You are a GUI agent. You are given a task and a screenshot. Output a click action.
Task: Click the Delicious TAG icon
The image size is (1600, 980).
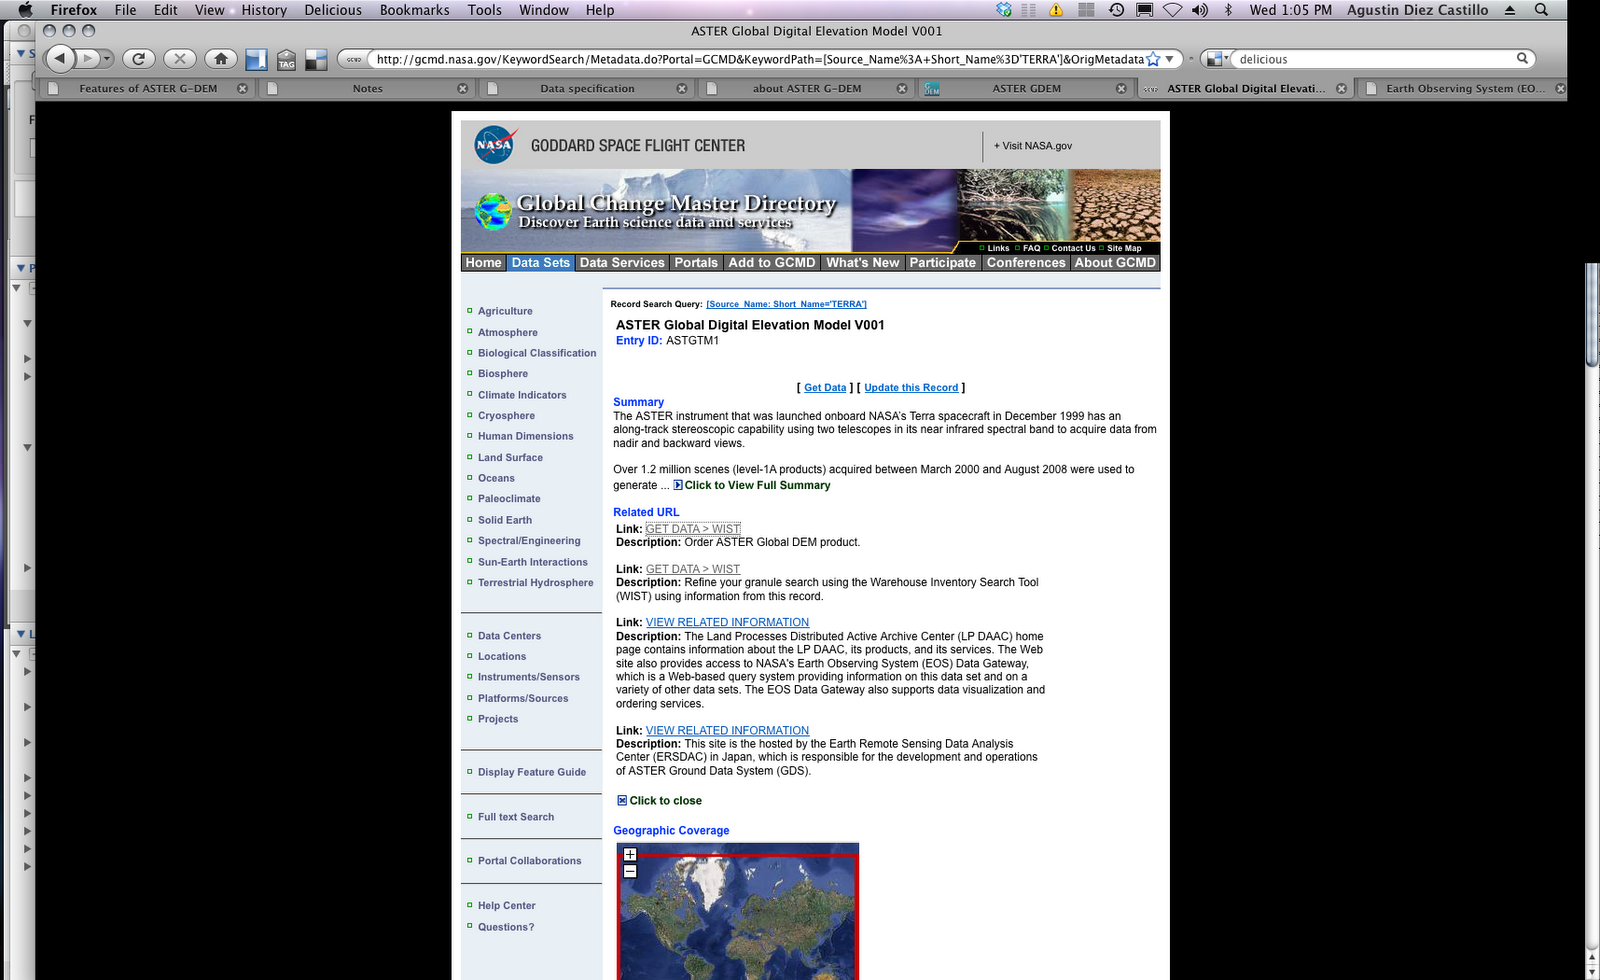click(x=286, y=60)
